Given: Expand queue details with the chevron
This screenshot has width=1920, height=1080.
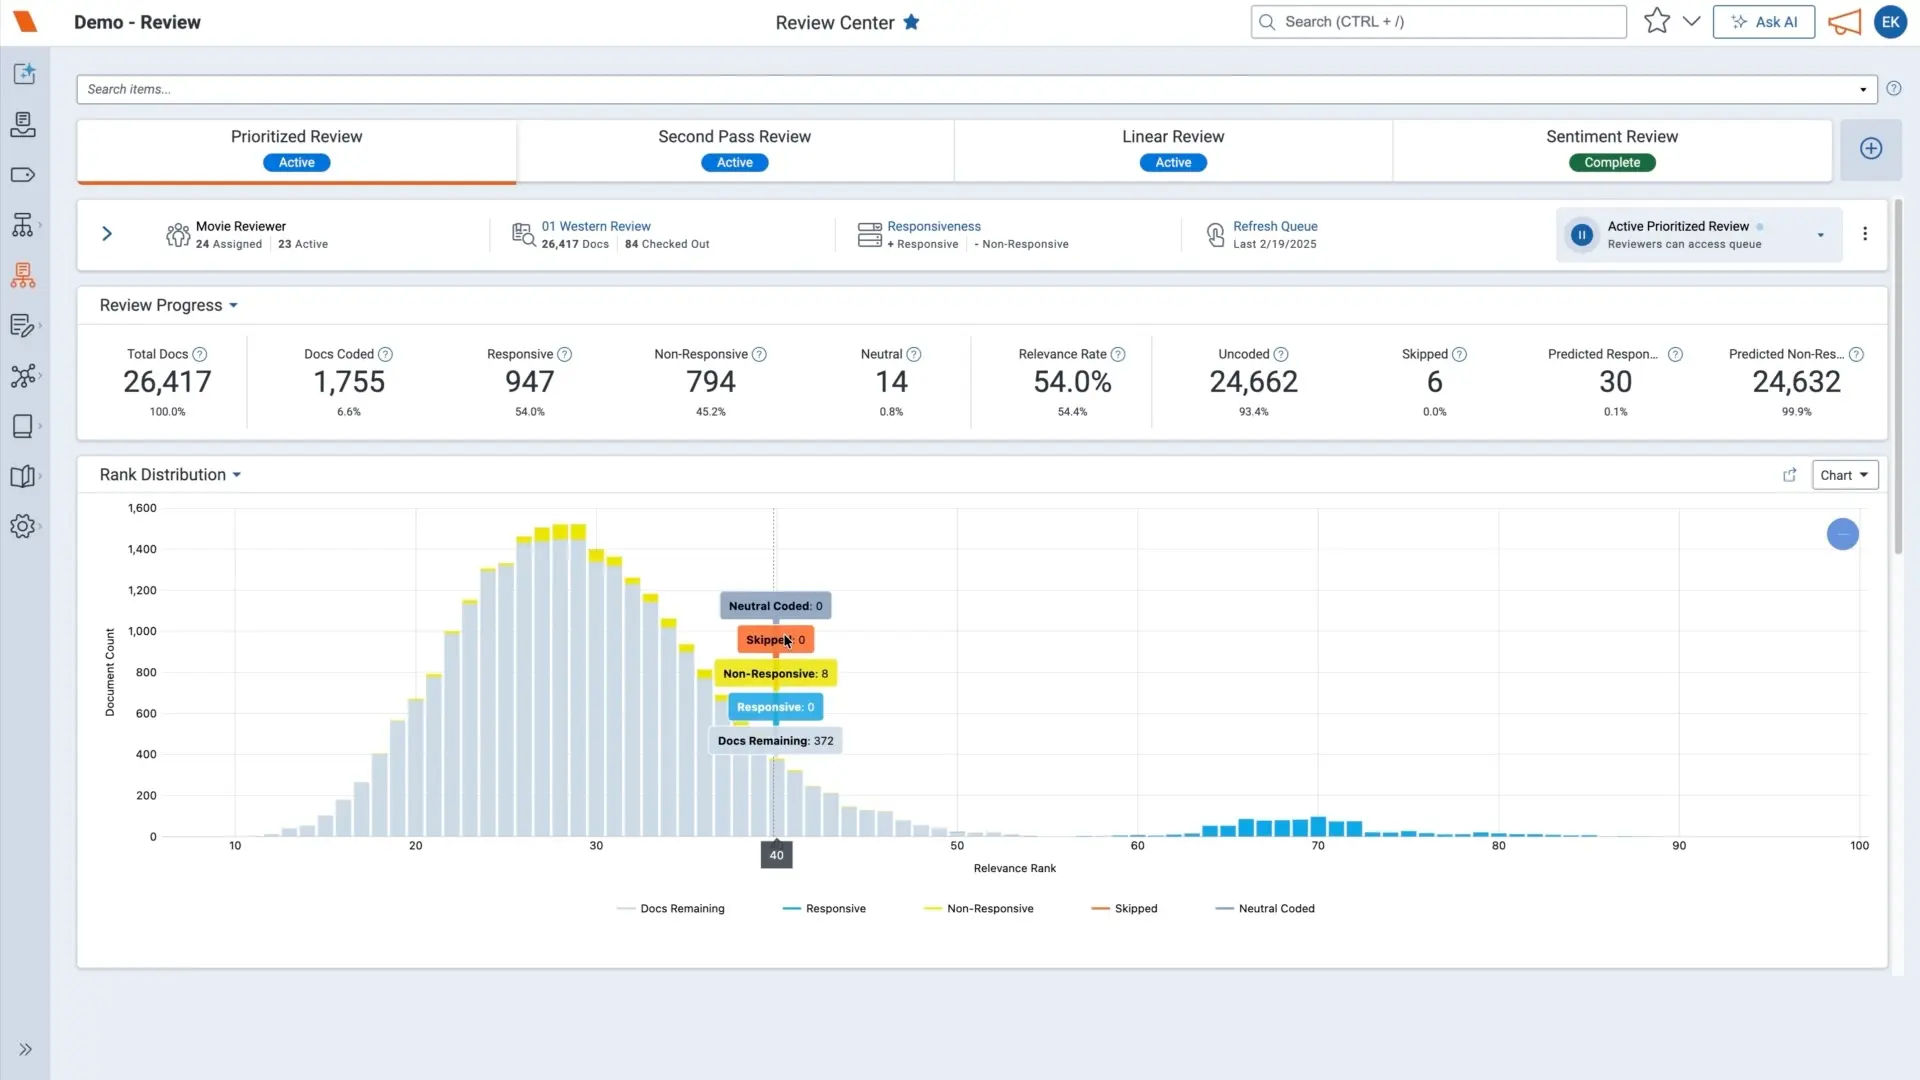Looking at the screenshot, I should (107, 233).
